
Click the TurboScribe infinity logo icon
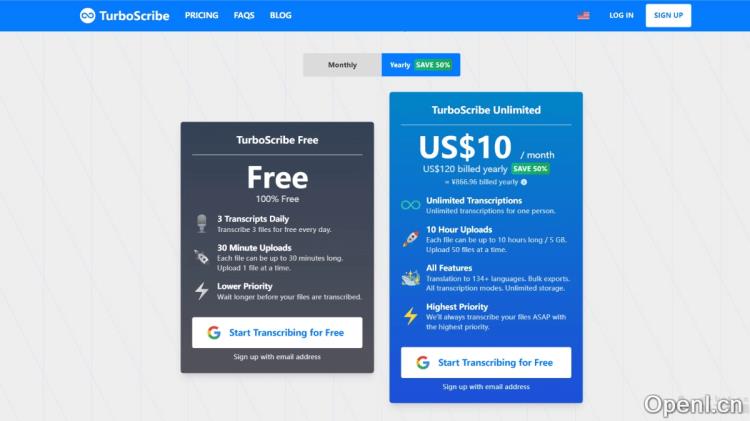point(88,15)
